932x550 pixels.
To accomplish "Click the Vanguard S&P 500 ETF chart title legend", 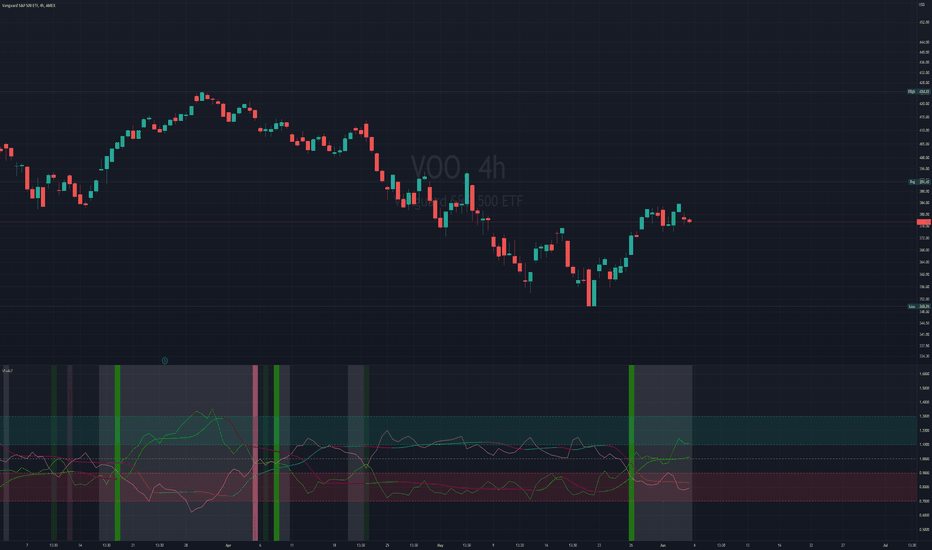I will (x=29, y=5).
